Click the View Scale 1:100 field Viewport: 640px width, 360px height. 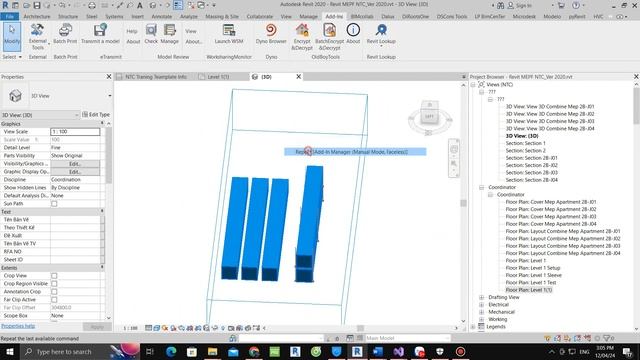(75, 131)
